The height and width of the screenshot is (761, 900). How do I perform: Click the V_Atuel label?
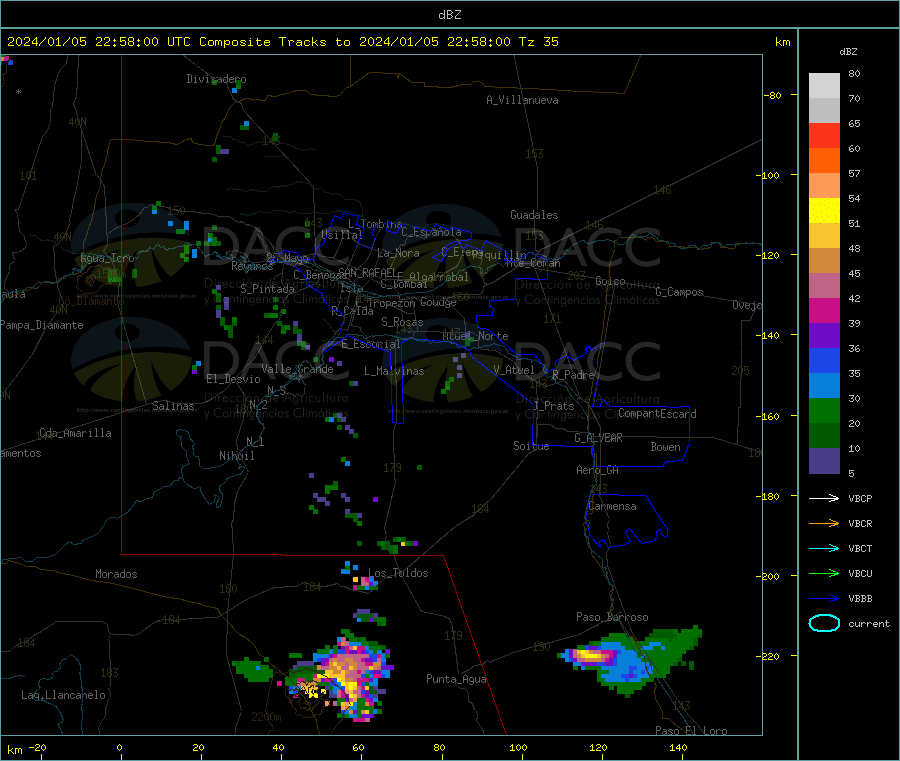pos(514,370)
